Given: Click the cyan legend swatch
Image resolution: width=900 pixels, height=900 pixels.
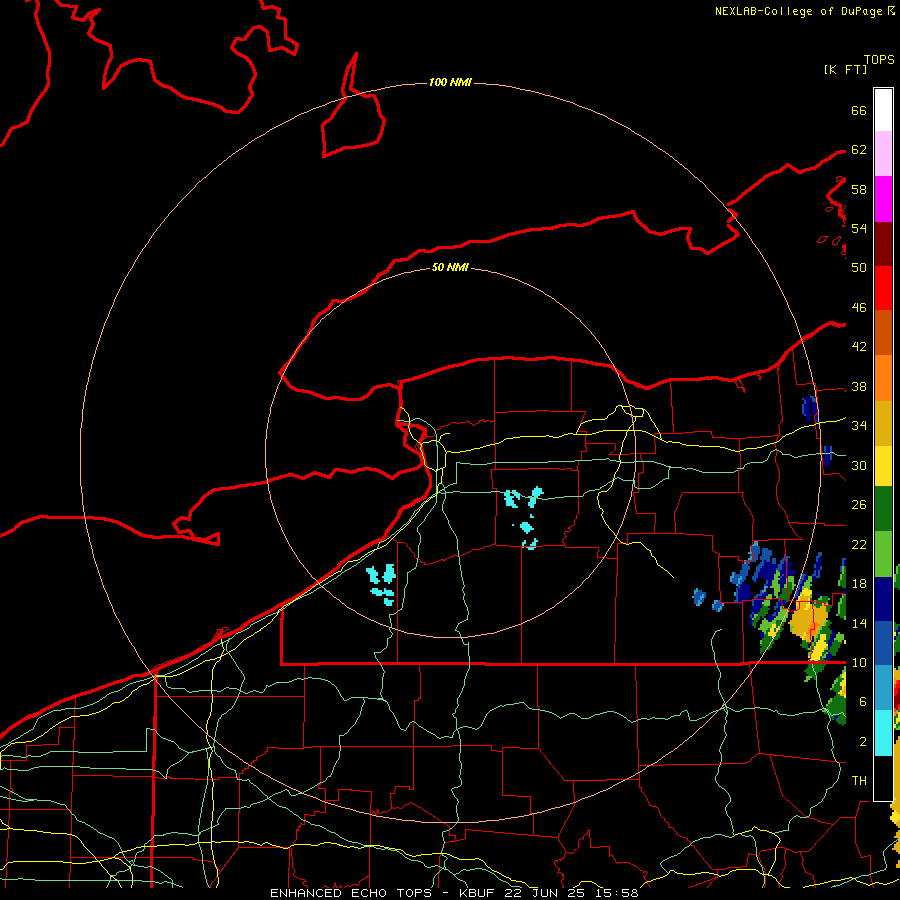Looking at the screenshot, I should 883,733.
